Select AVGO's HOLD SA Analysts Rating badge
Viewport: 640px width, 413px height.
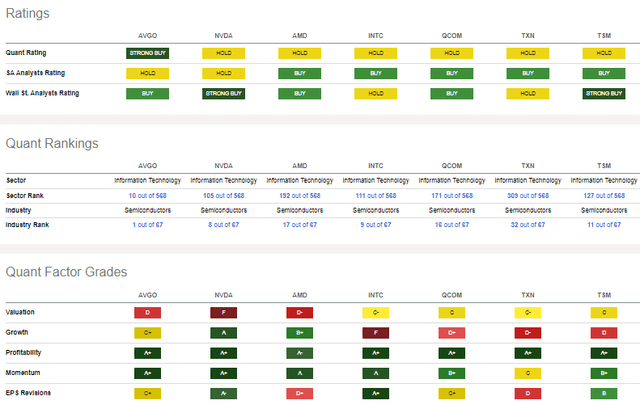[x=147, y=73]
